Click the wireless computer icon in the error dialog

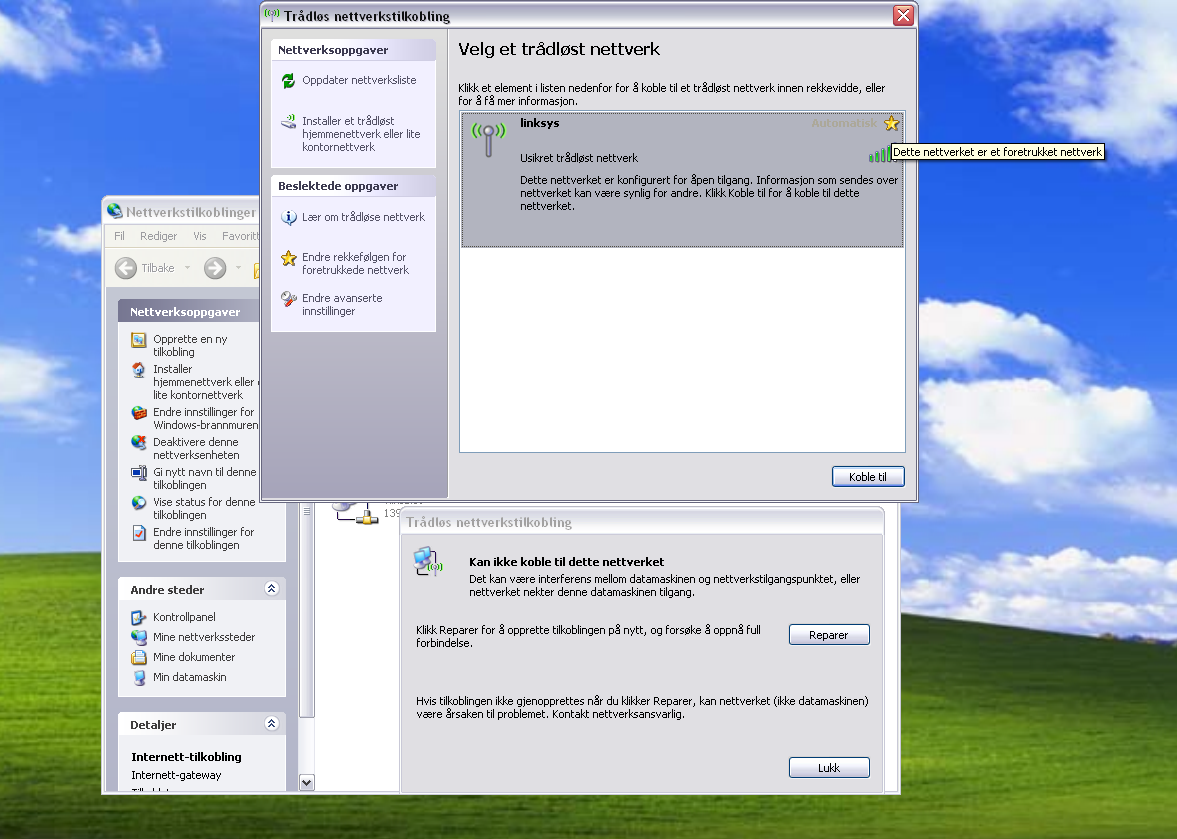[428, 561]
